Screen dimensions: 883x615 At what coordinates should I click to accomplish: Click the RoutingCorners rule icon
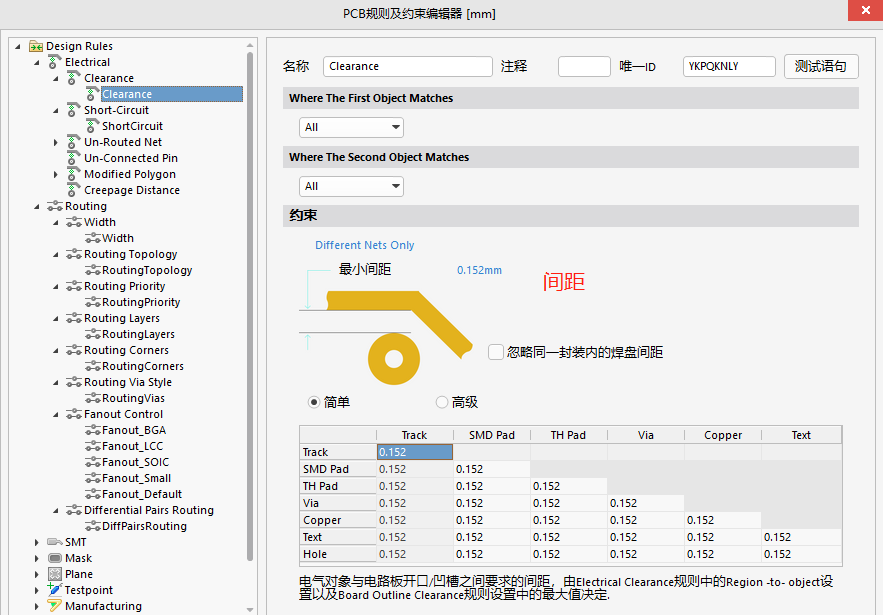(92, 367)
